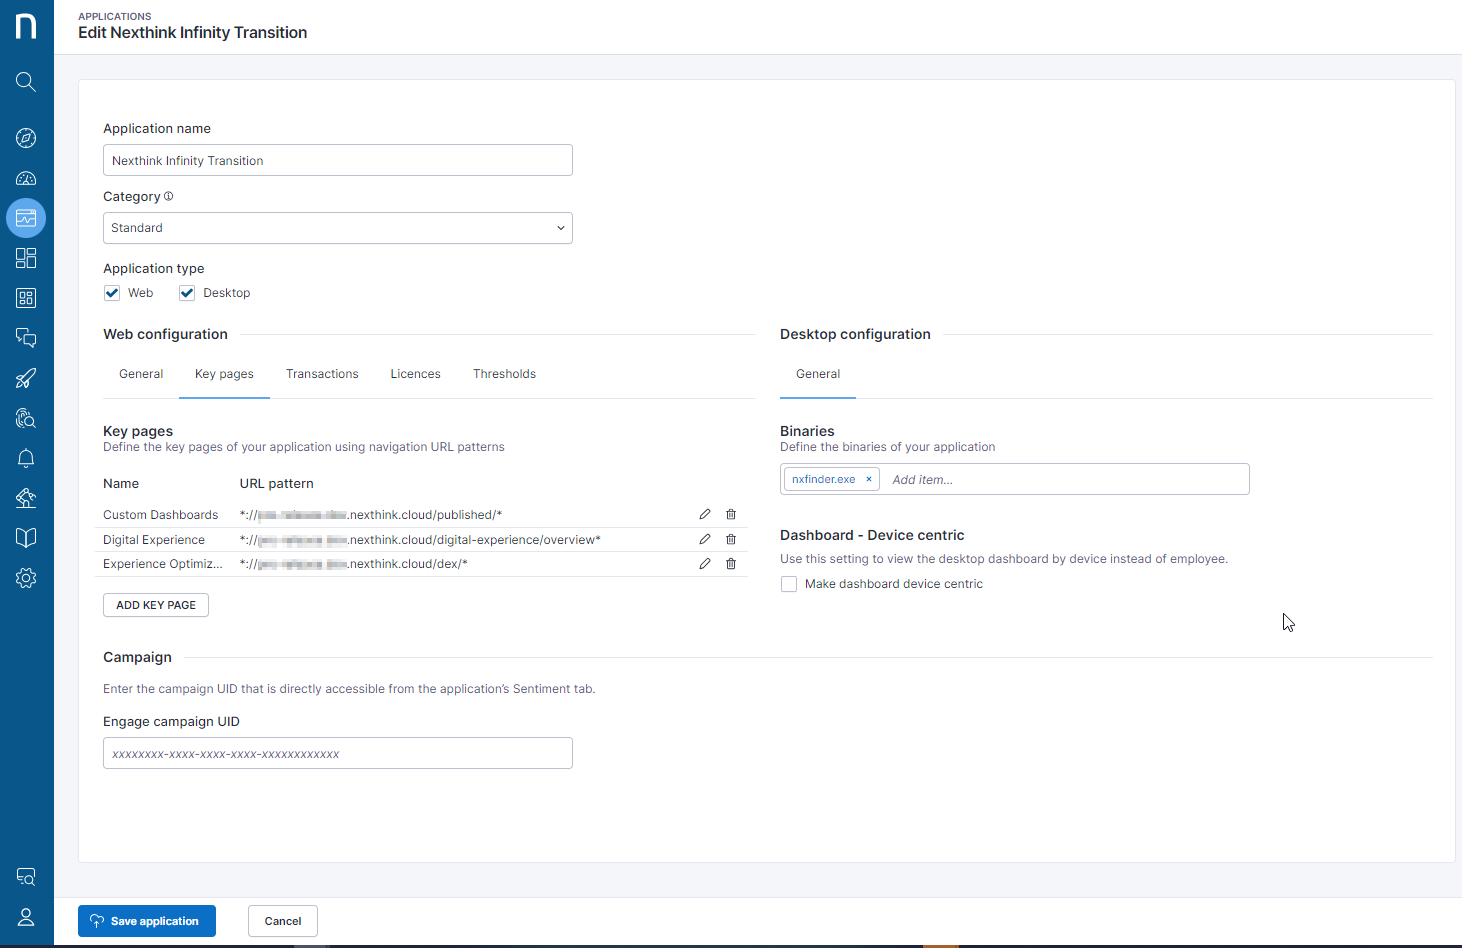The image size is (1462, 948).
Task: Click the Nexthink logo icon
Action: pos(26,25)
